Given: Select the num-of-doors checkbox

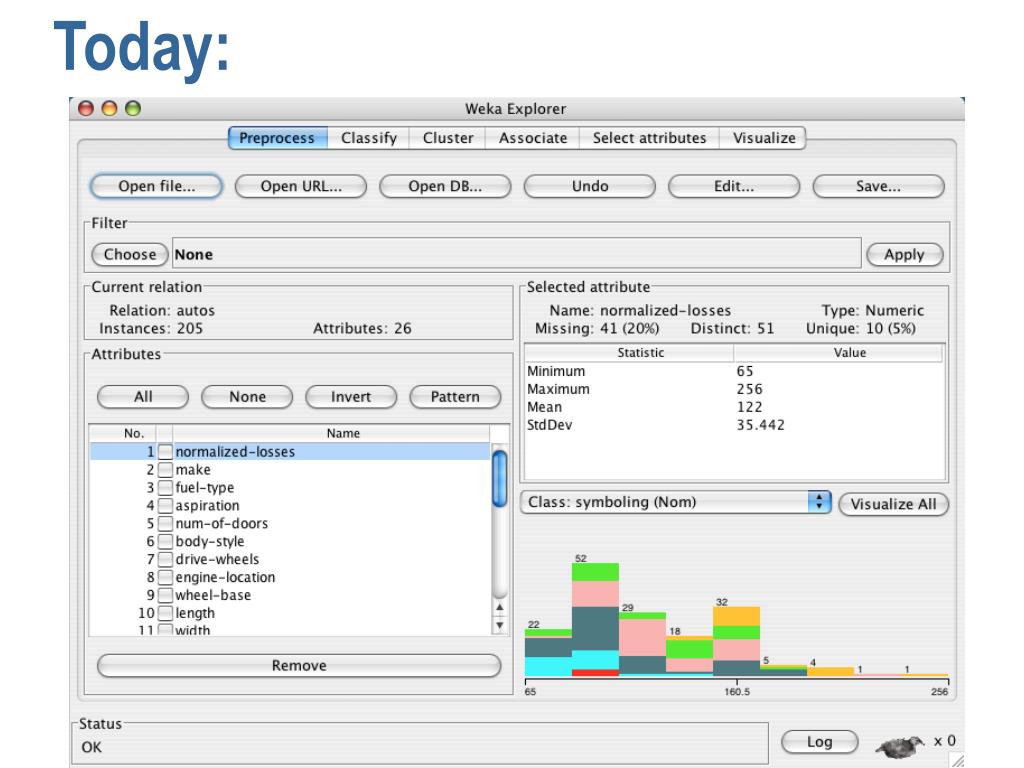Looking at the screenshot, I should point(165,523).
